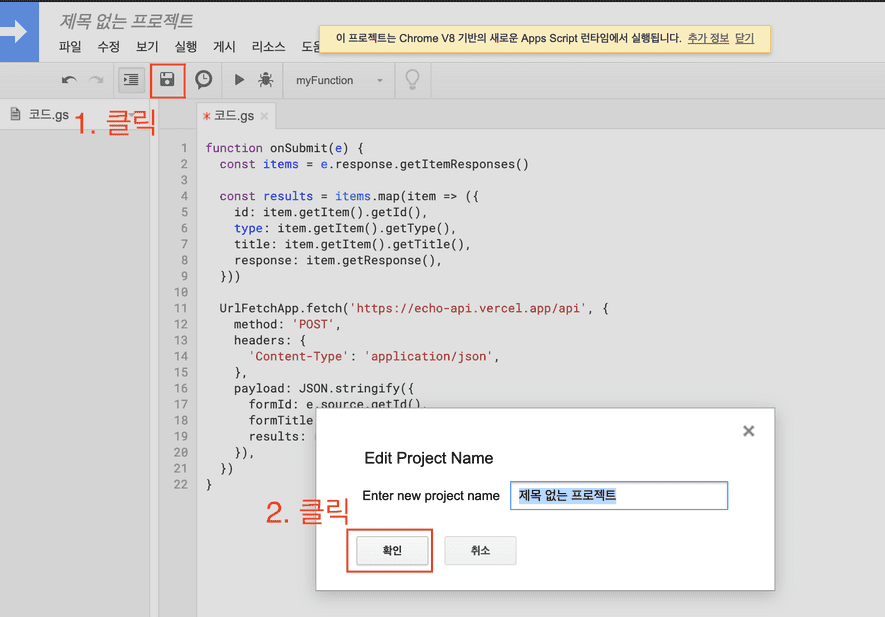This screenshot has height=617, width=885.
Task: Open the 파일 menu
Action: 70,47
